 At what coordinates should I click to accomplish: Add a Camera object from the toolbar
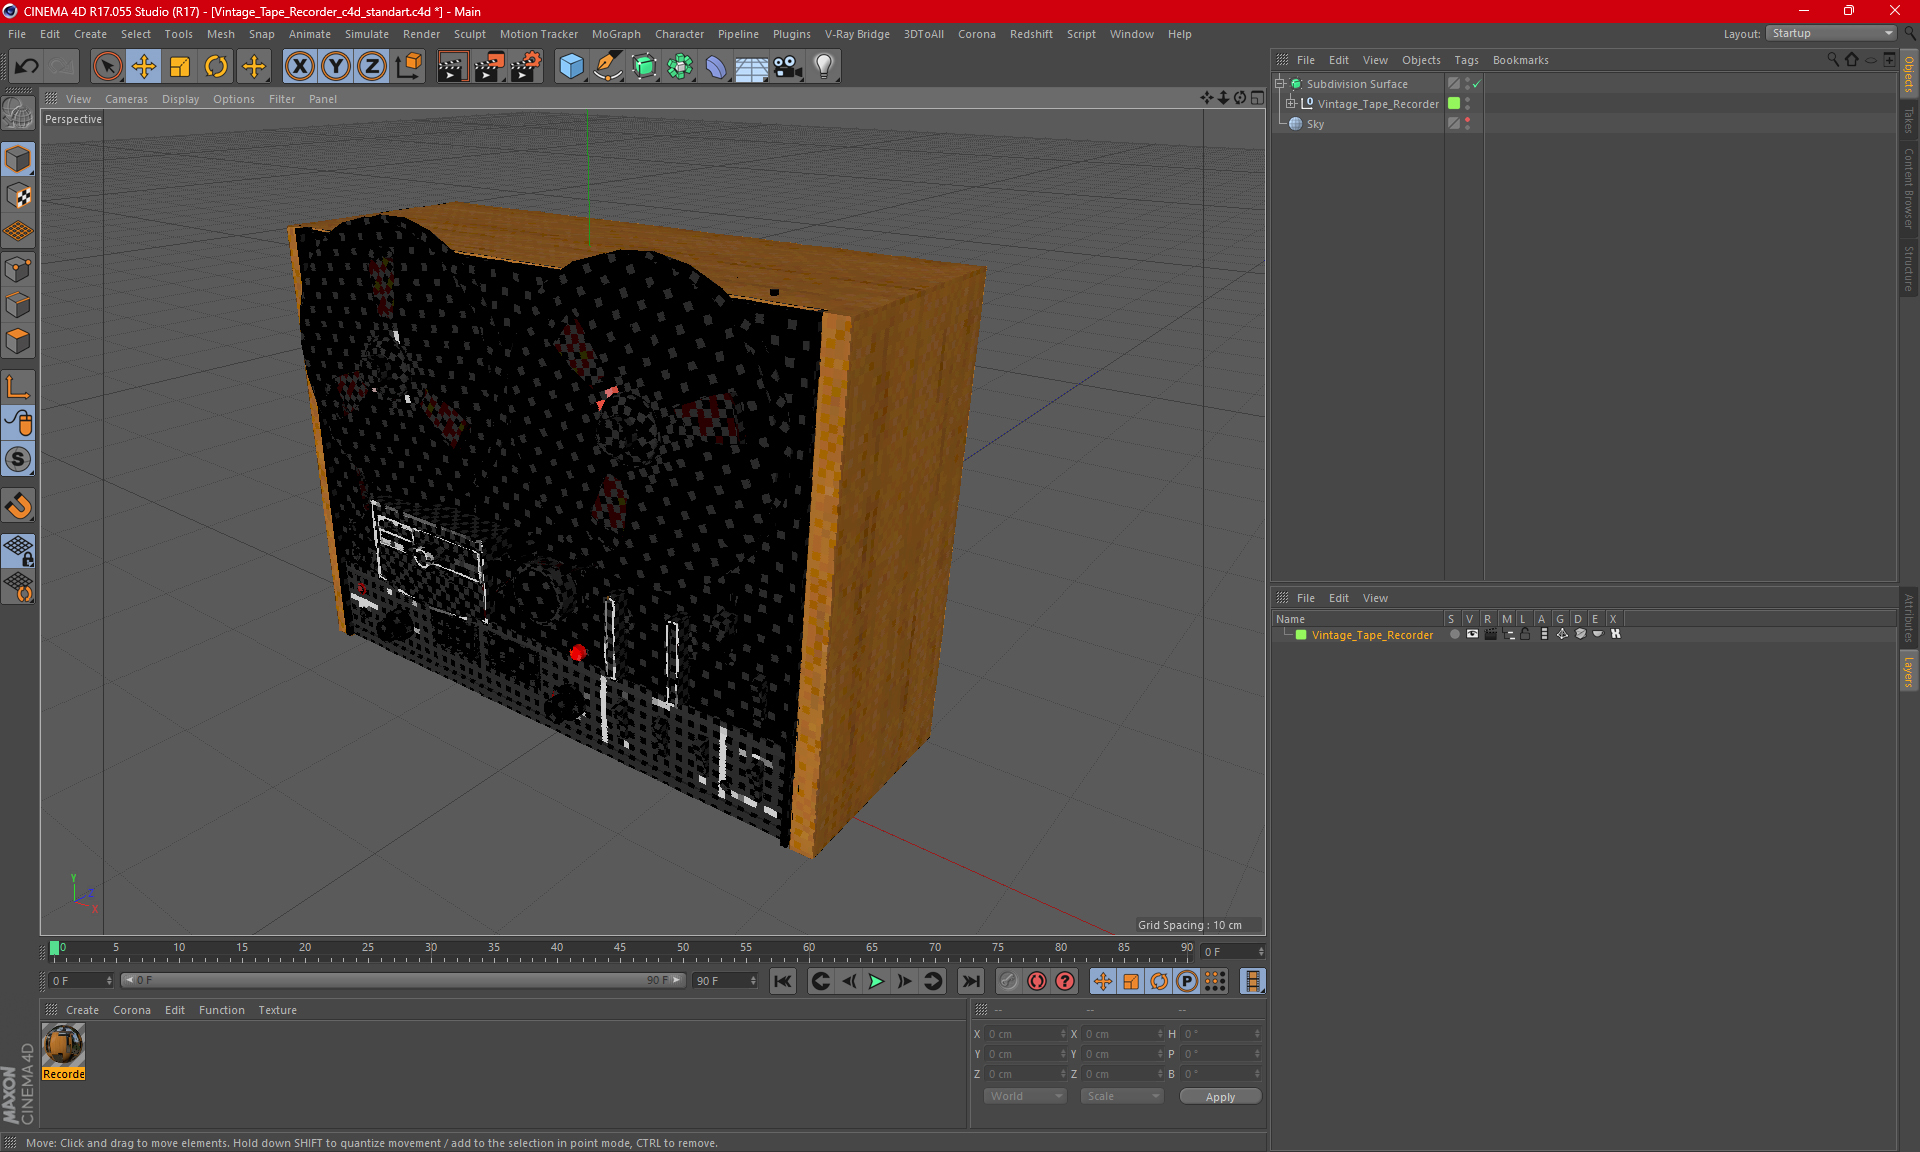[x=788, y=67]
